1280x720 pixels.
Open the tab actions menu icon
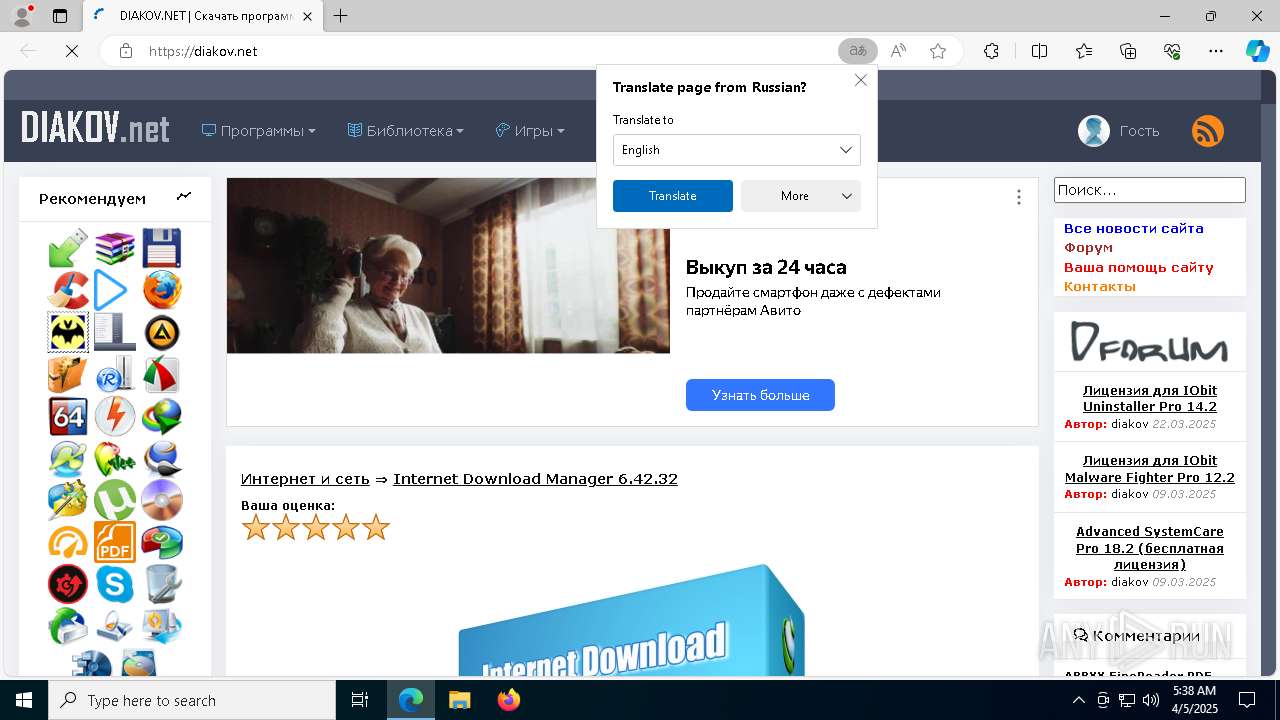[x=60, y=16]
